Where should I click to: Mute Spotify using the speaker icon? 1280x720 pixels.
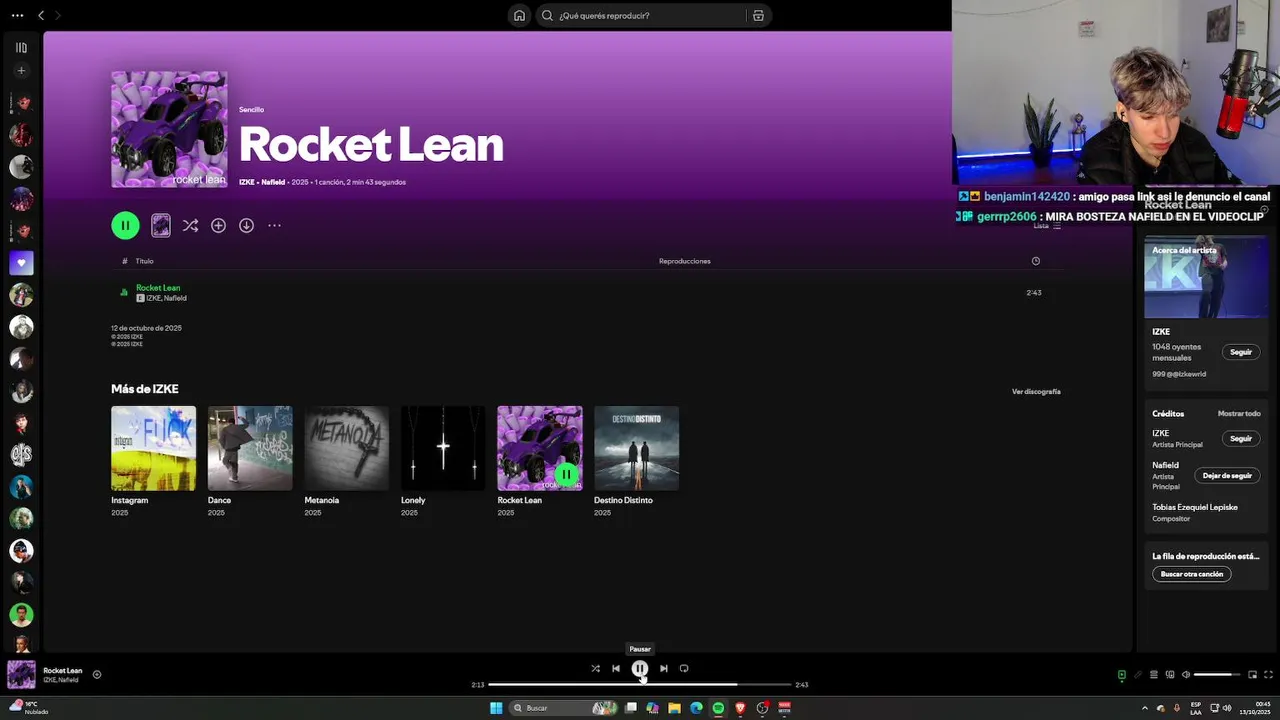coord(1186,675)
